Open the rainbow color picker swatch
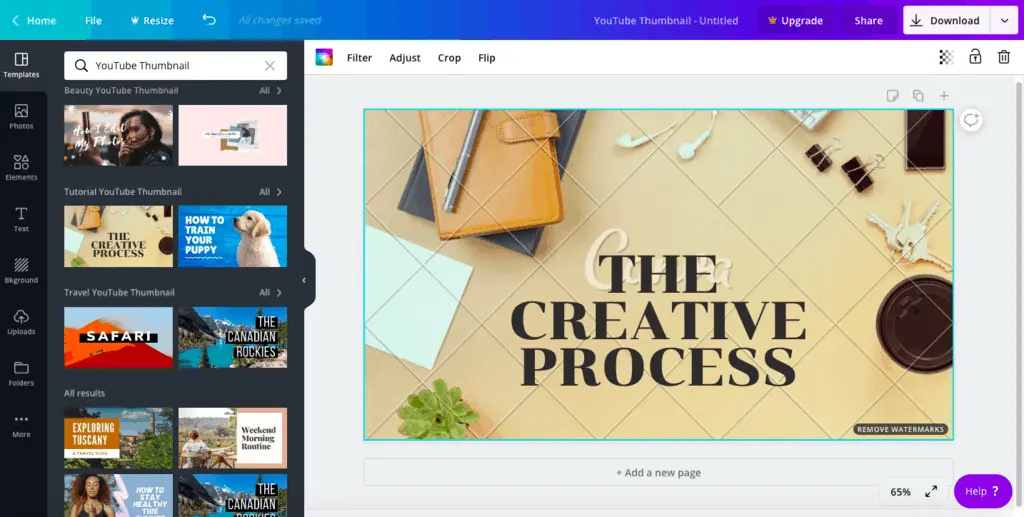Screen dimensions: 1024x517 pyautogui.click(x=324, y=58)
